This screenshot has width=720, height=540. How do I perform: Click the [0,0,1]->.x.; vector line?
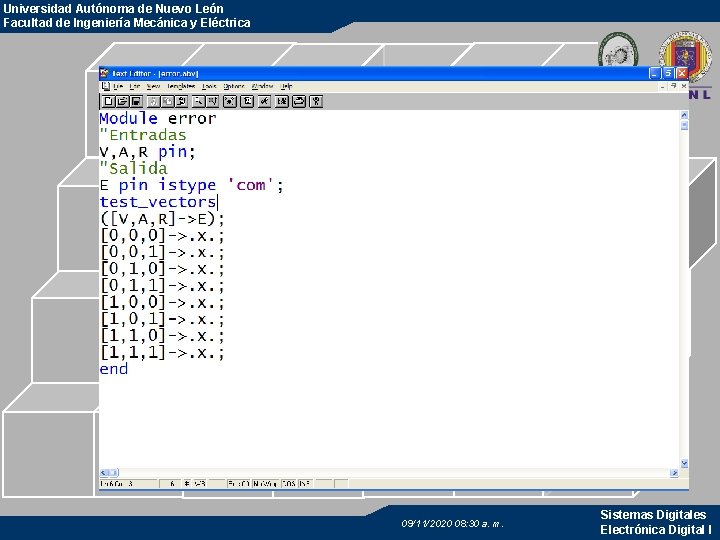pos(162,252)
